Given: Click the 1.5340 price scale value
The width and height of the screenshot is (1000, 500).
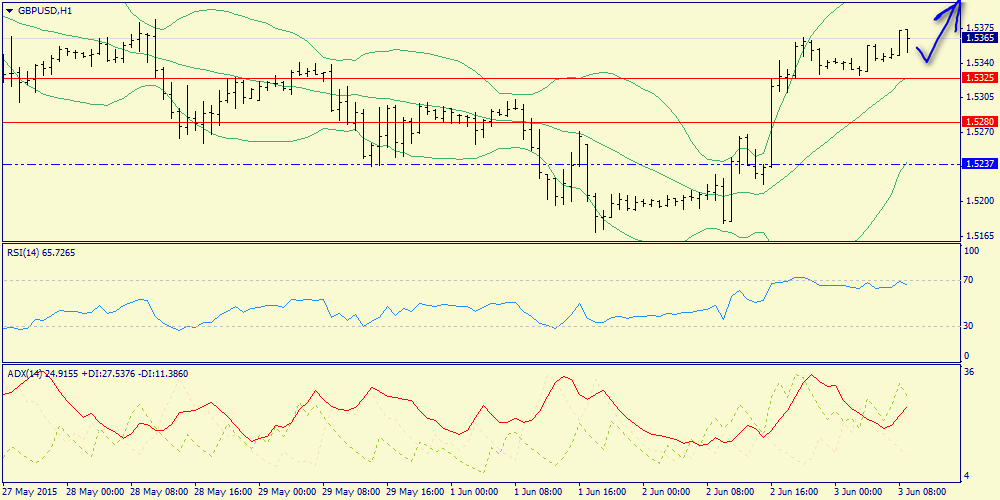Looking at the screenshot, I should [980, 62].
